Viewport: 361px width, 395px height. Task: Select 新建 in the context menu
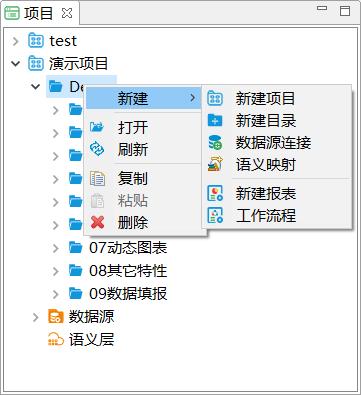coord(143,98)
